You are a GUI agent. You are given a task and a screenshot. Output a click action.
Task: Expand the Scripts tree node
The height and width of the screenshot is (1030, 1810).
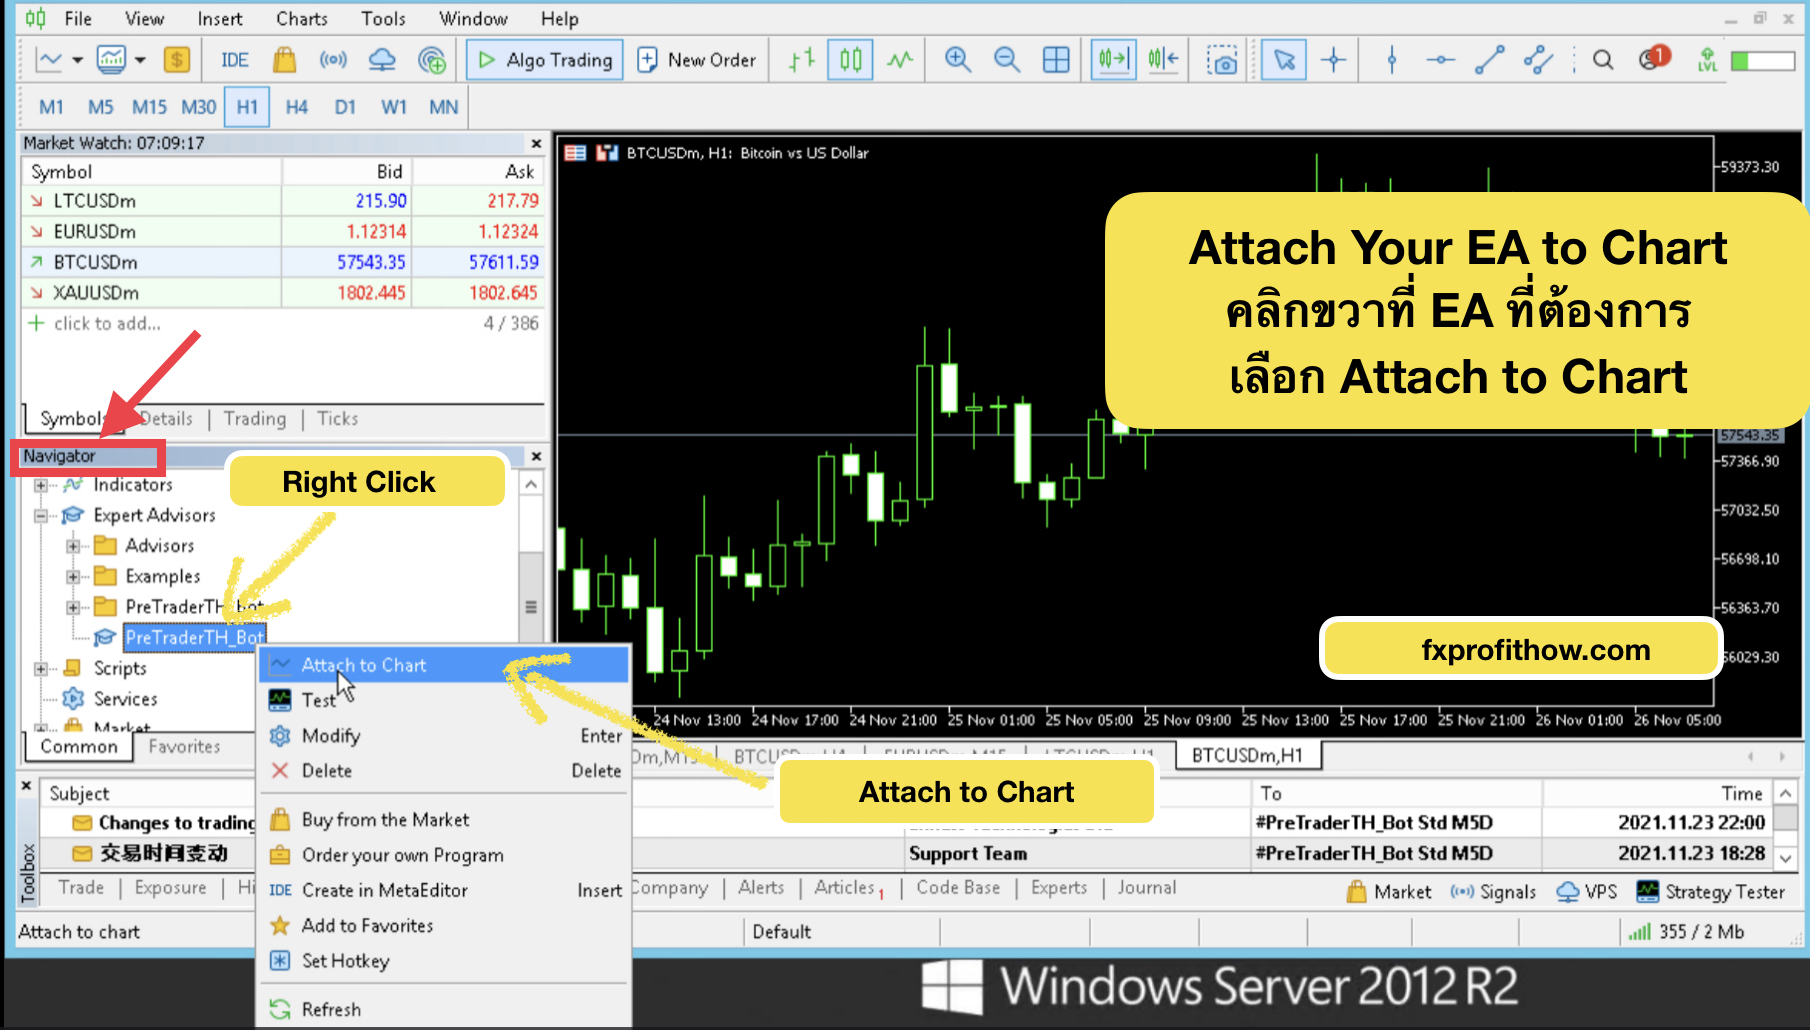click(41, 669)
